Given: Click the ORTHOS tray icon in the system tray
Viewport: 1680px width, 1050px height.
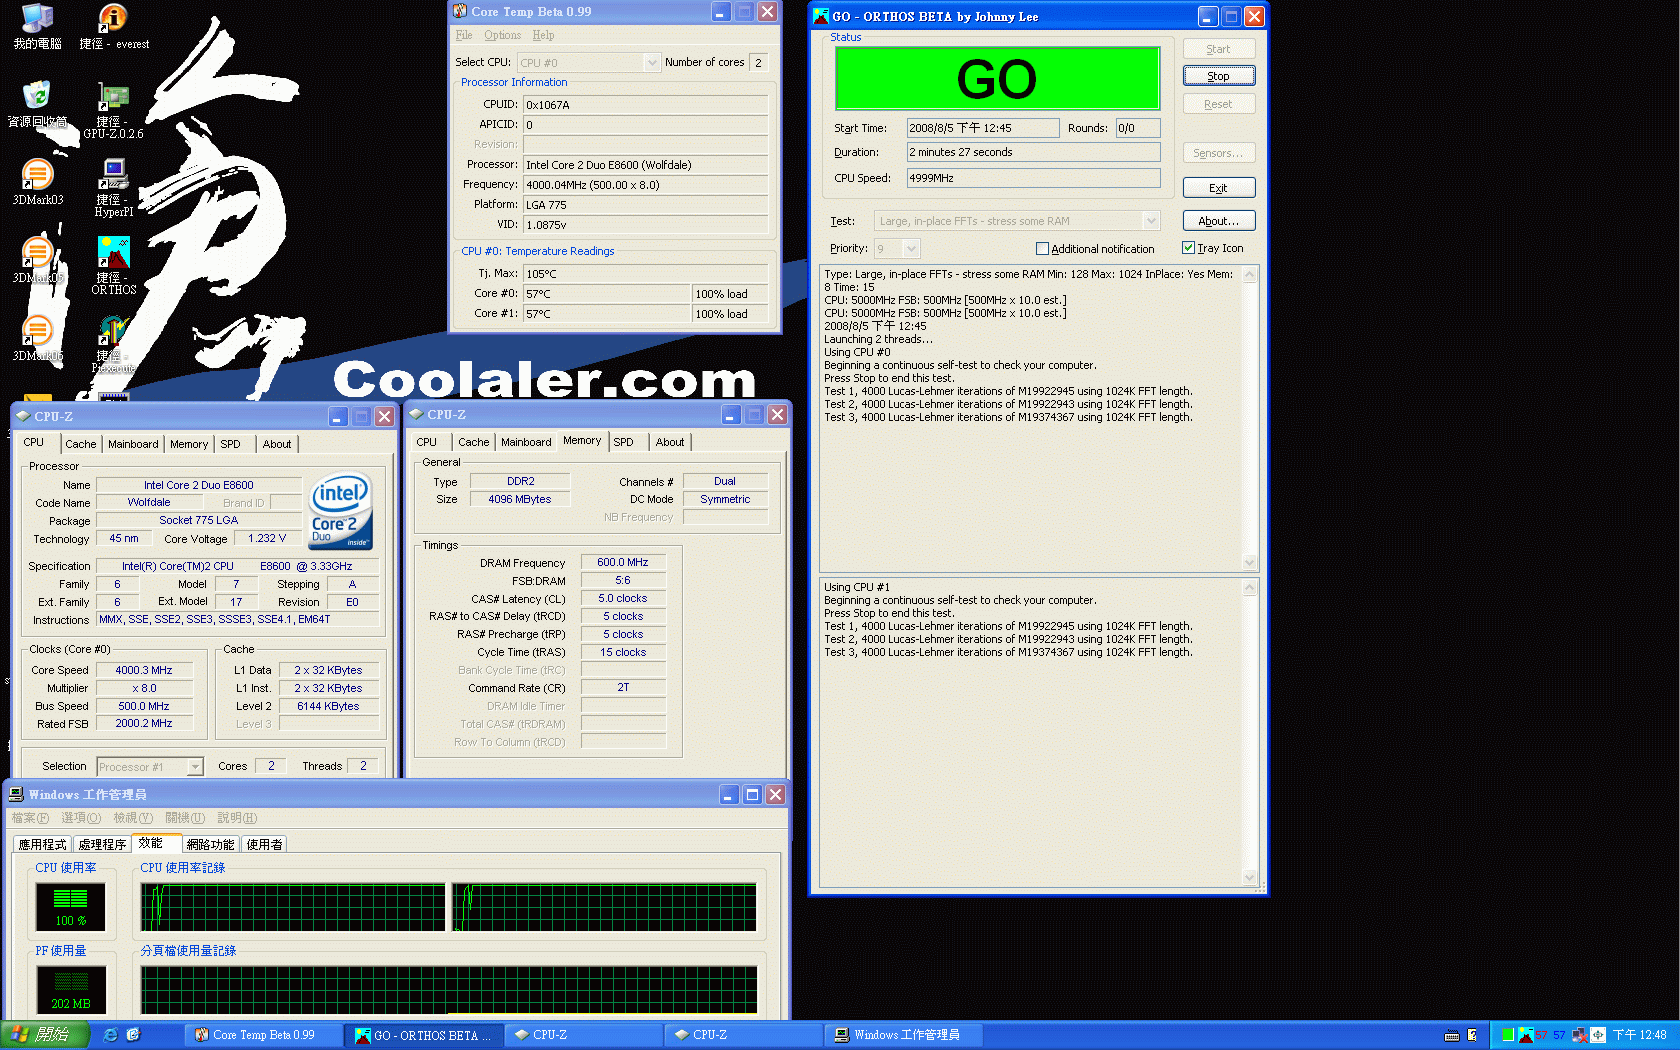Looking at the screenshot, I should tap(1525, 1035).
